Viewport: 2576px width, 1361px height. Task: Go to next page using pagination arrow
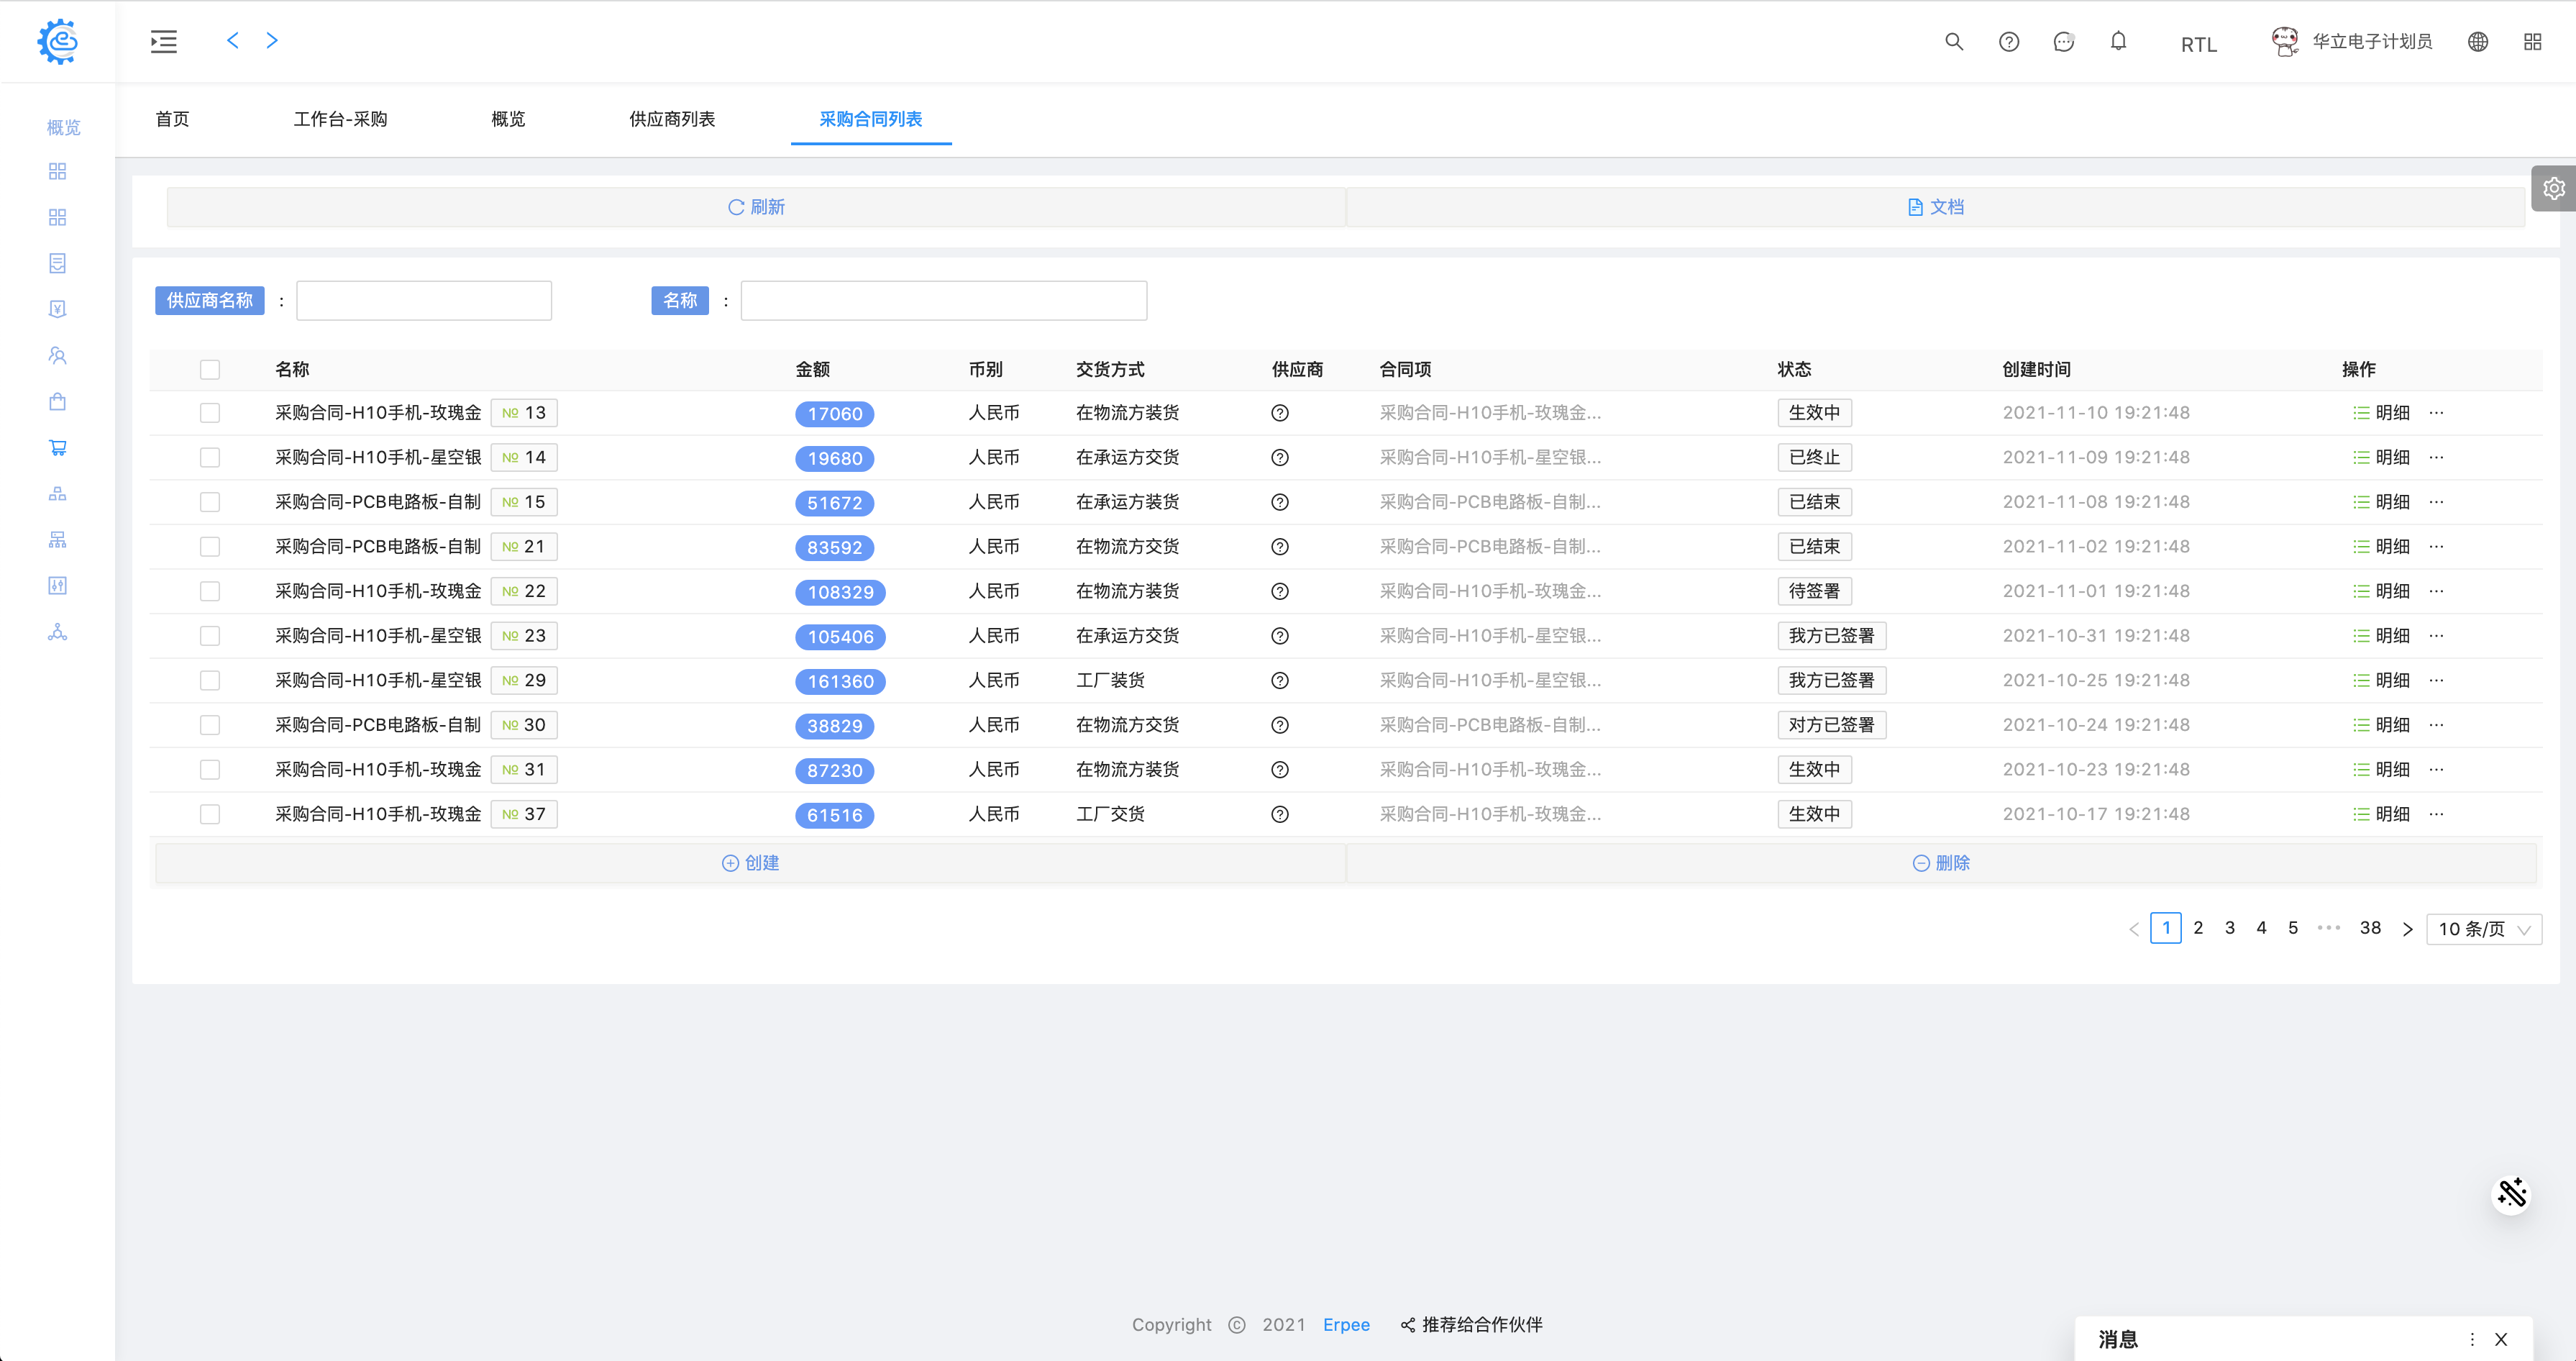pyautogui.click(x=2407, y=929)
